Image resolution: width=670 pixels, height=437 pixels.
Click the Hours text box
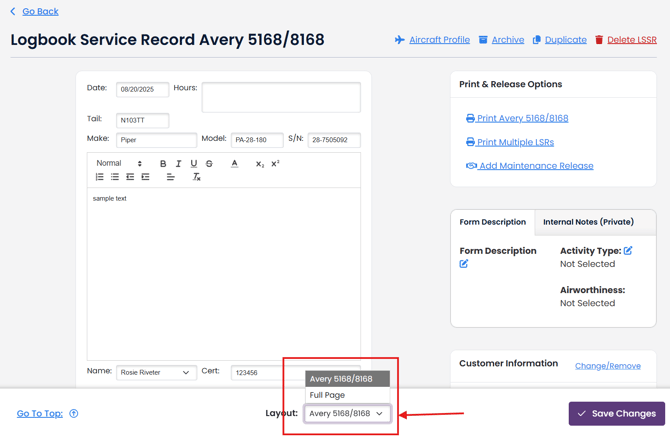tap(281, 97)
